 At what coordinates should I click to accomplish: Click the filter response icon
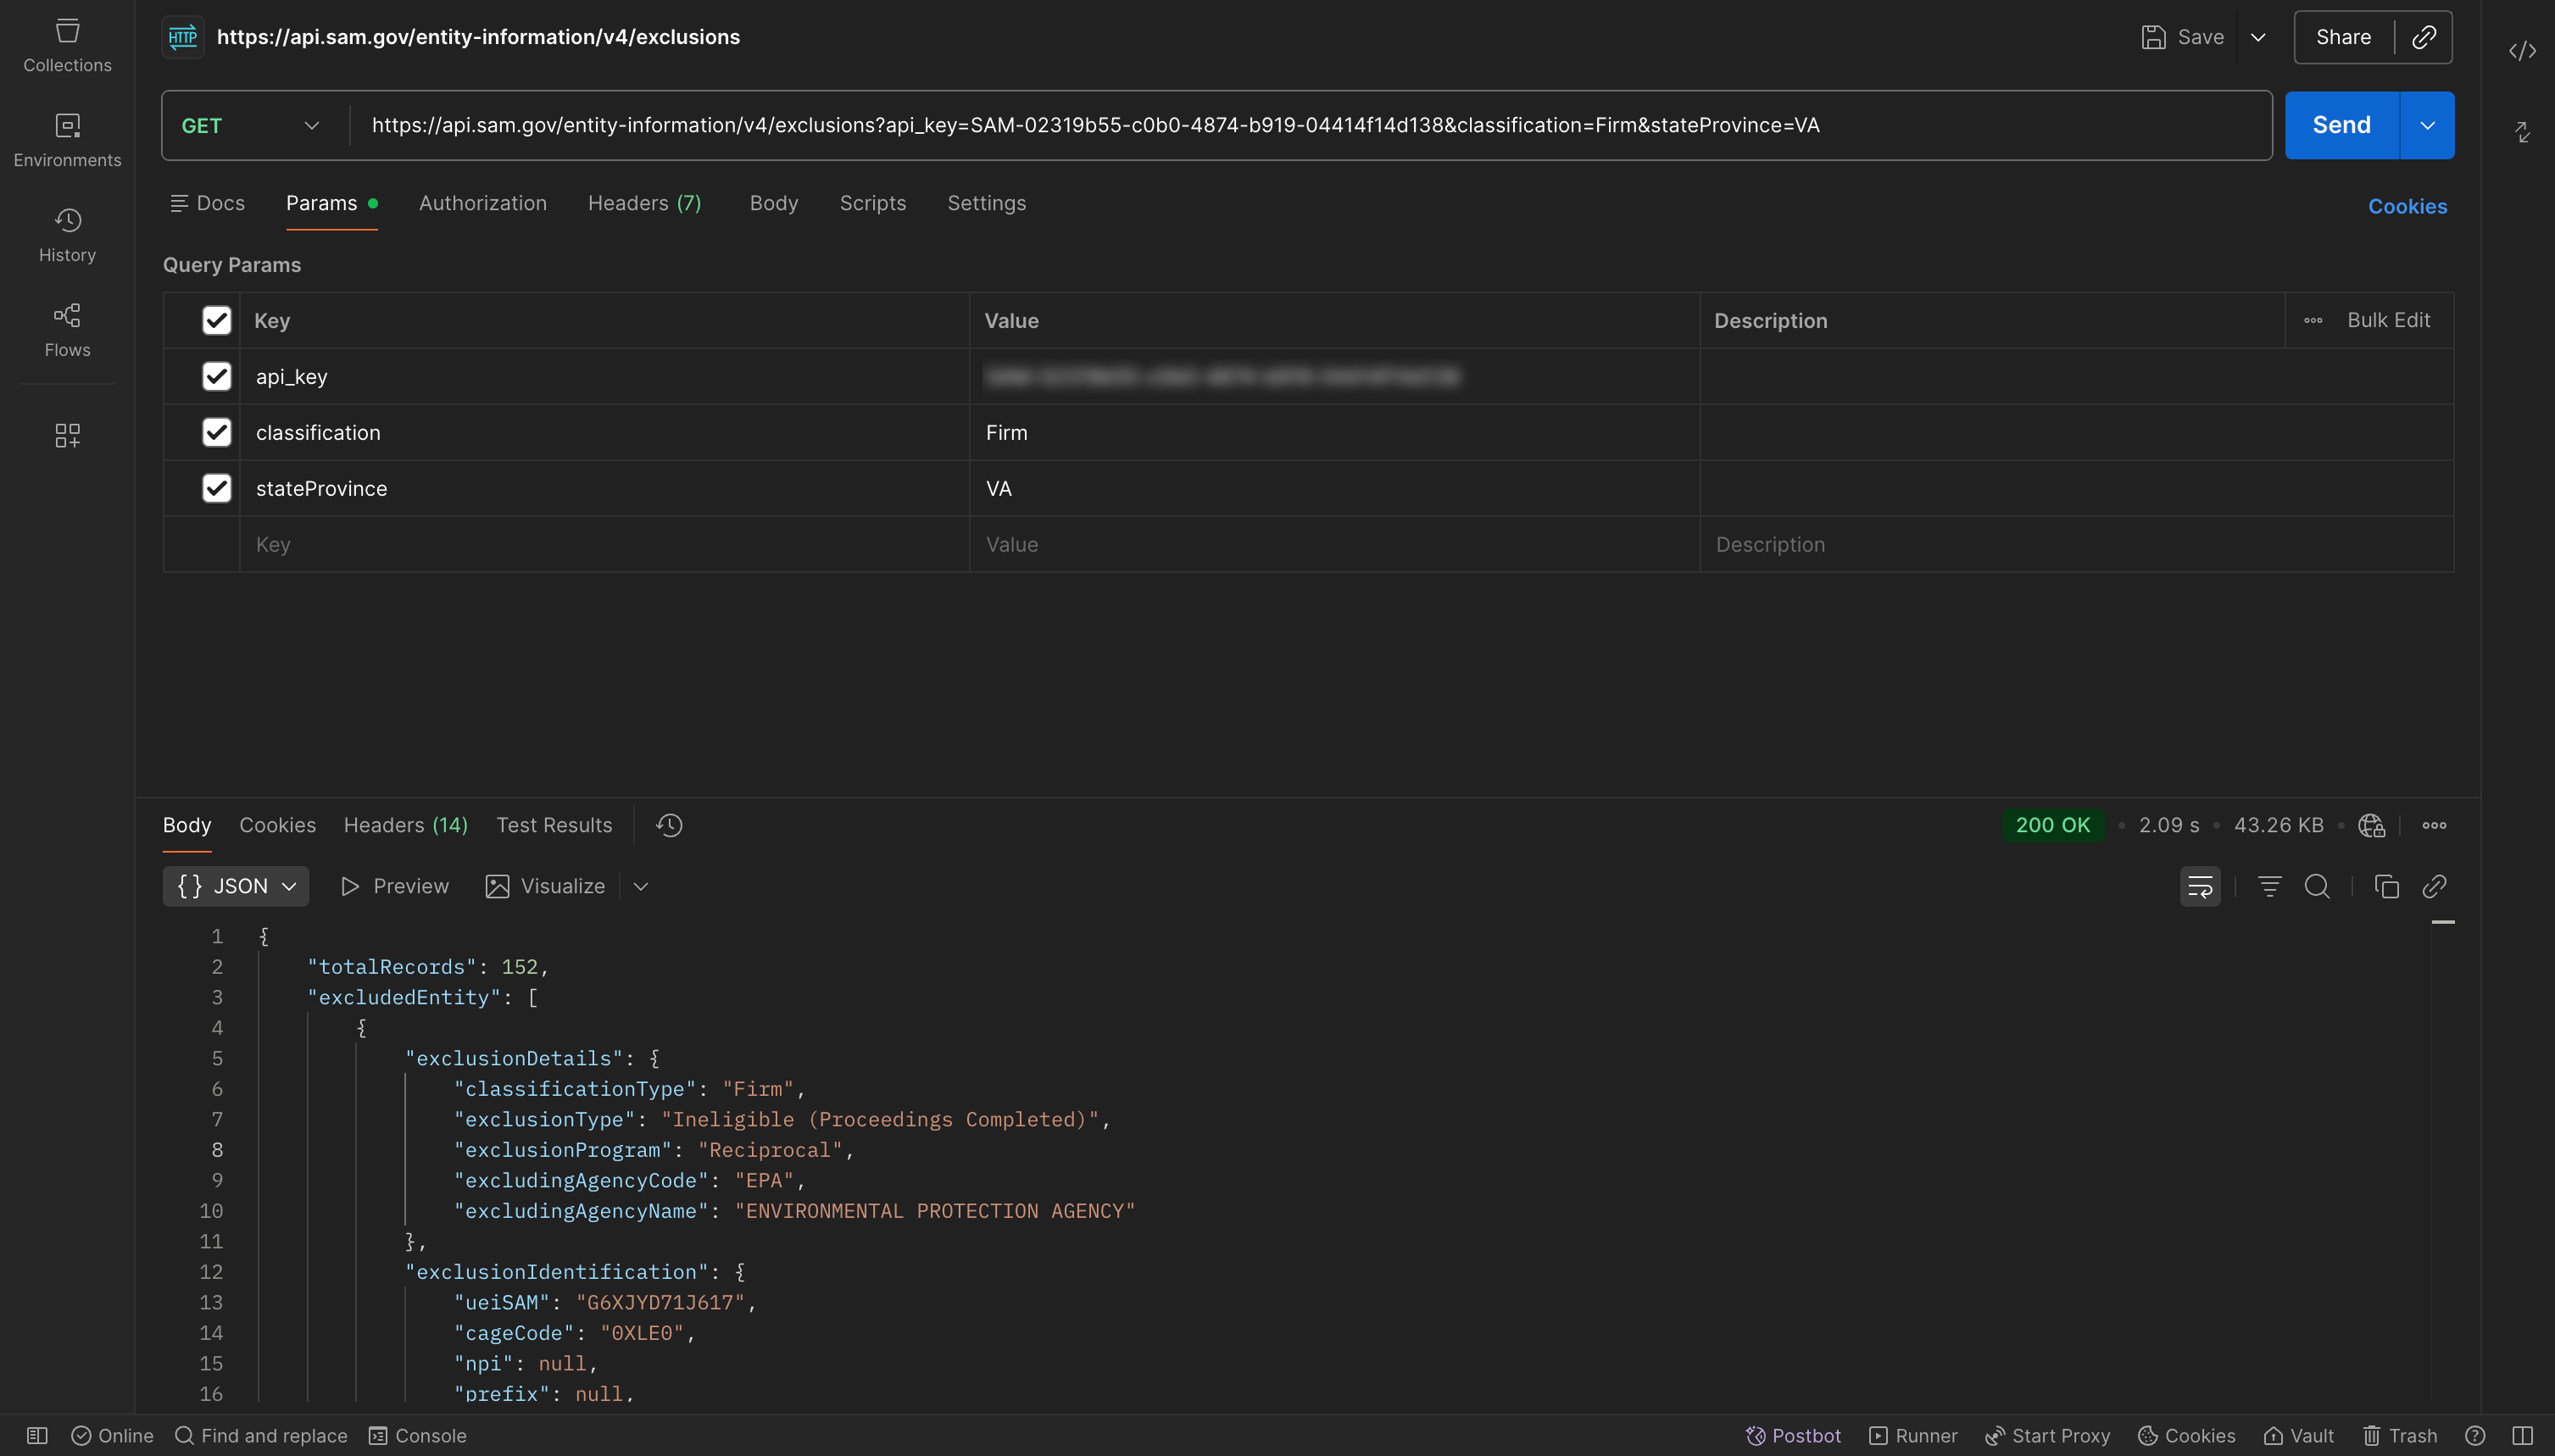(x=2269, y=886)
